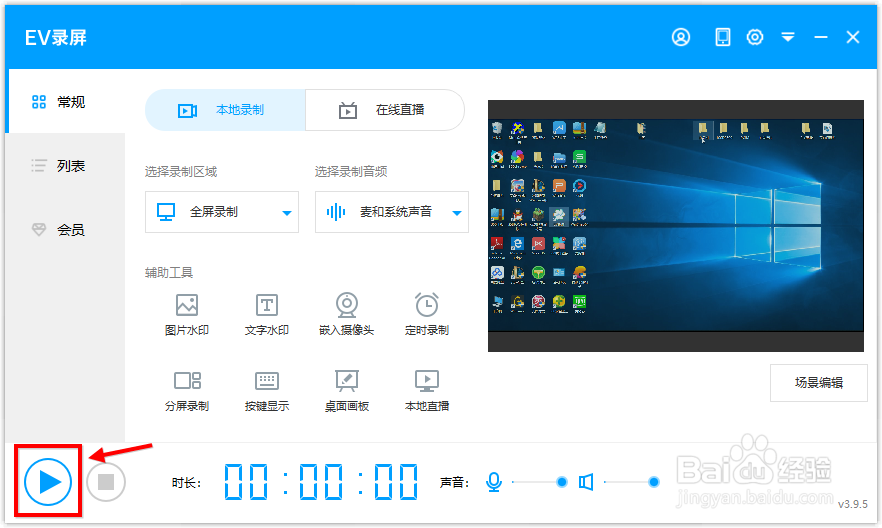Expand the 全屏录制 region dropdown
This screenshot has width=882, height=528.
pos(222,212)
